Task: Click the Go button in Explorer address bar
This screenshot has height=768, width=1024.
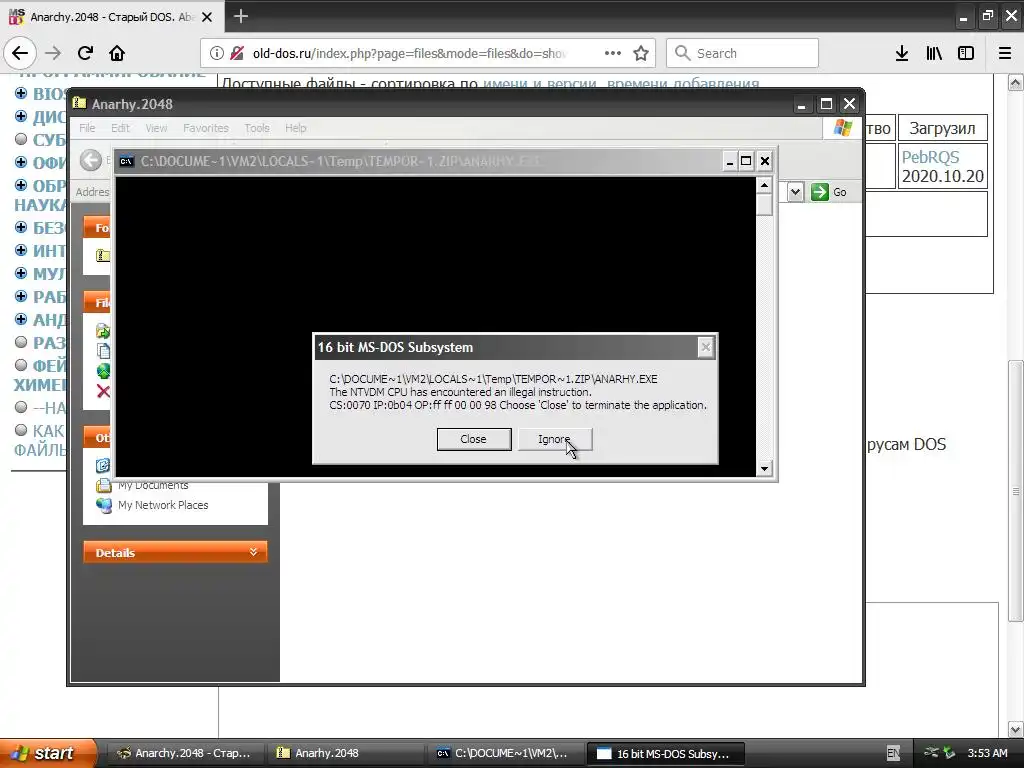Action: coord(828,192)
